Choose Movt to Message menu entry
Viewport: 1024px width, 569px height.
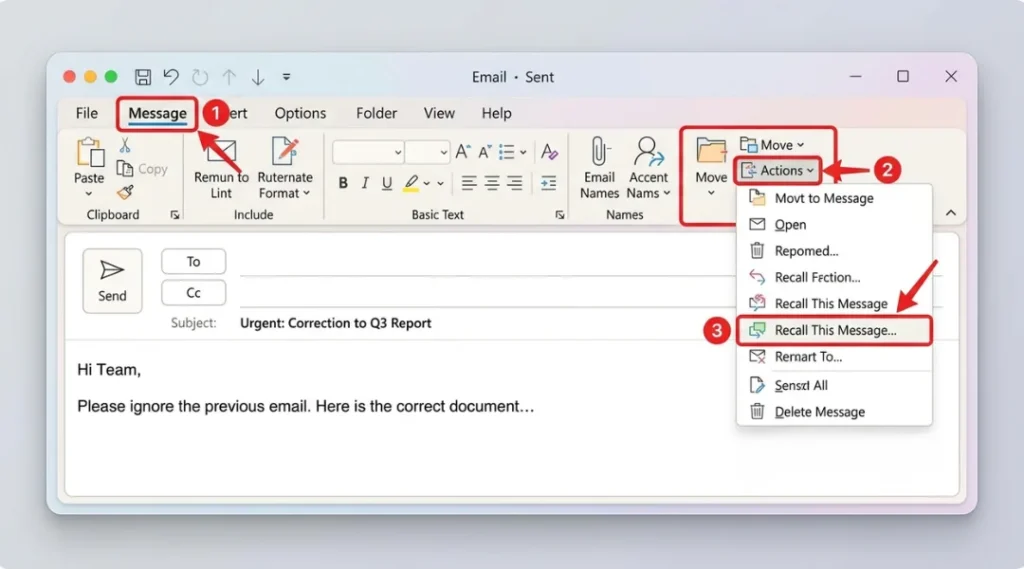point(834,198)
